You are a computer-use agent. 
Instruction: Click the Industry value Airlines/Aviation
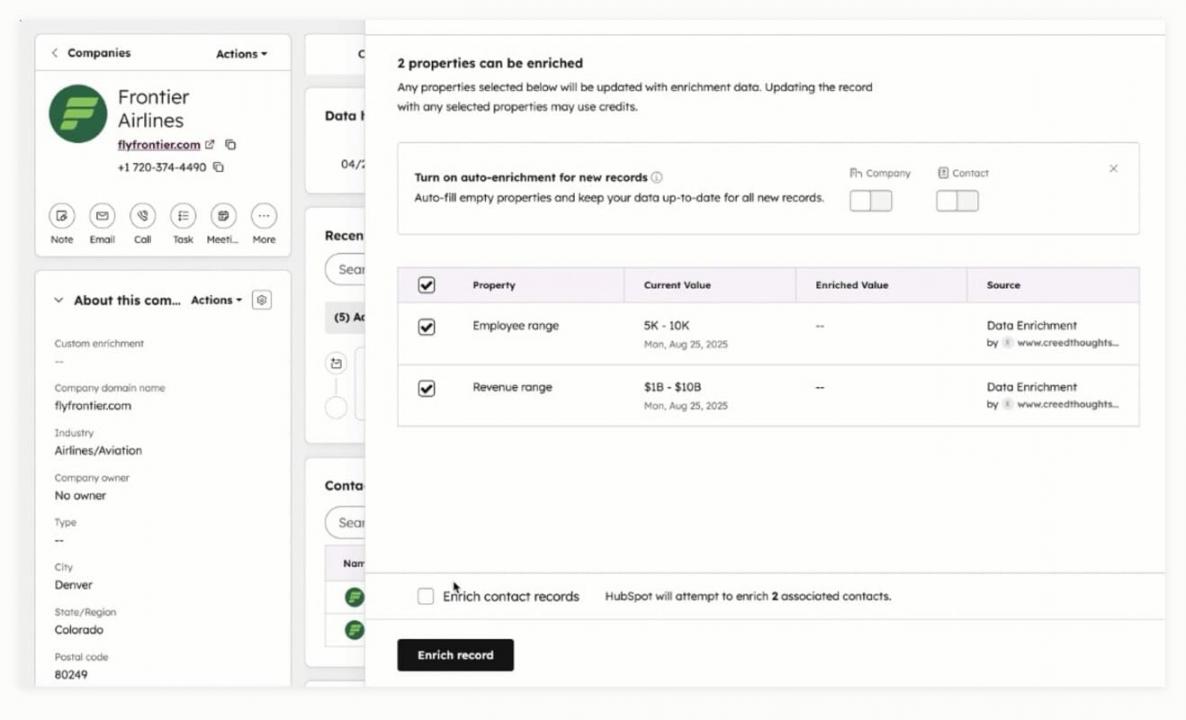(x=98, y=450)
